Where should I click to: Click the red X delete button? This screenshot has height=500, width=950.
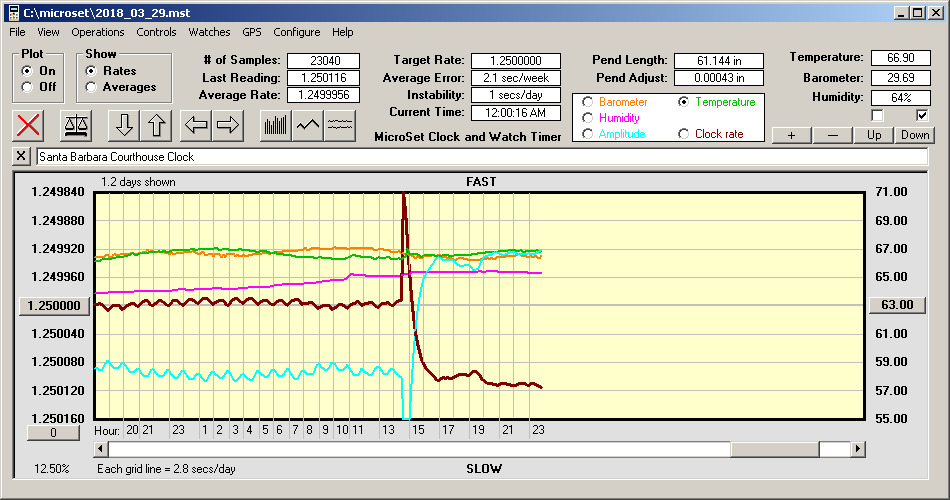click(28, 125)
